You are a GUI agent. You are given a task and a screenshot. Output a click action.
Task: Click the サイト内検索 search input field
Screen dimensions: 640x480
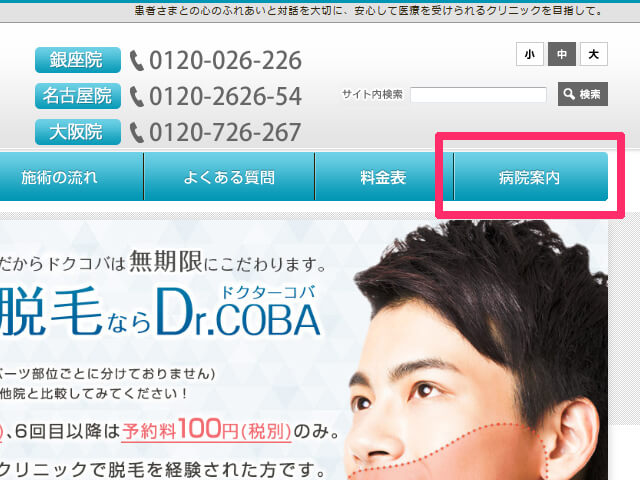pos(478,95)
